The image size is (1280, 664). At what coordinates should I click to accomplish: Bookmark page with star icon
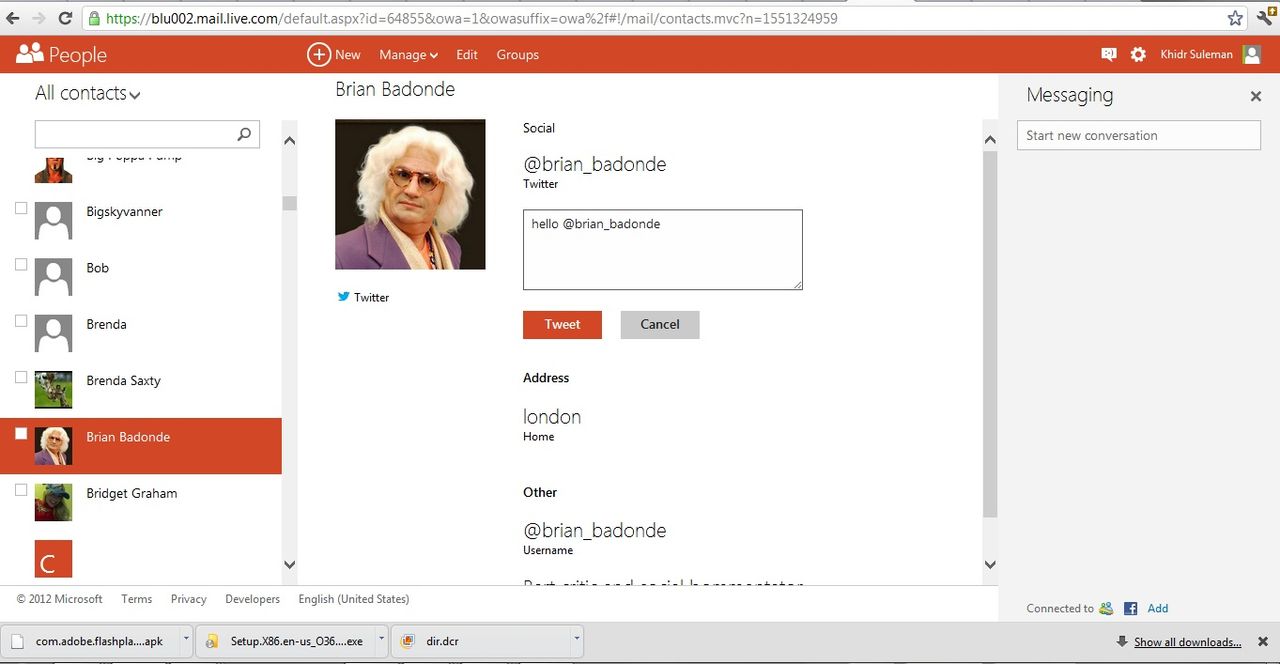(x=1235, y=18)
